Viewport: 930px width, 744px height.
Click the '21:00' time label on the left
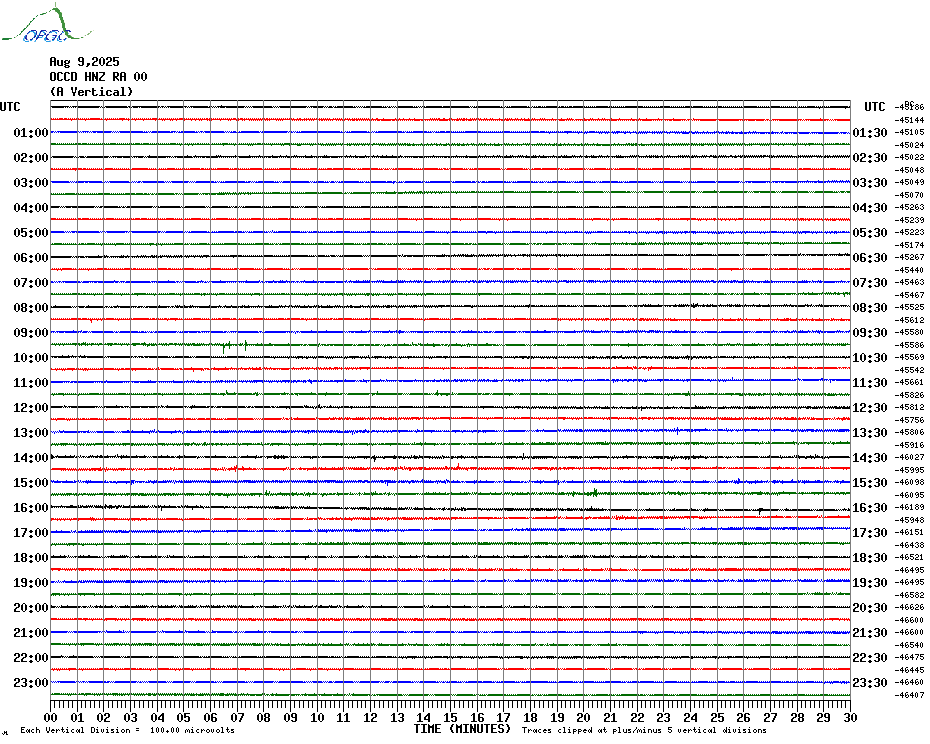31,632
